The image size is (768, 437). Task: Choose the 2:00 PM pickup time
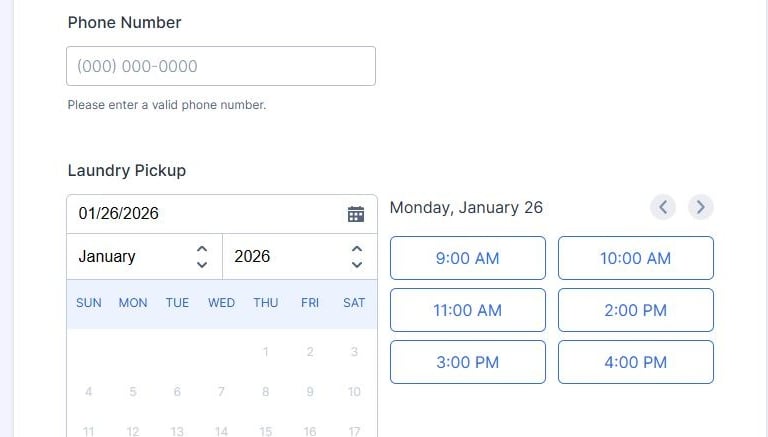tap(635, 310)
